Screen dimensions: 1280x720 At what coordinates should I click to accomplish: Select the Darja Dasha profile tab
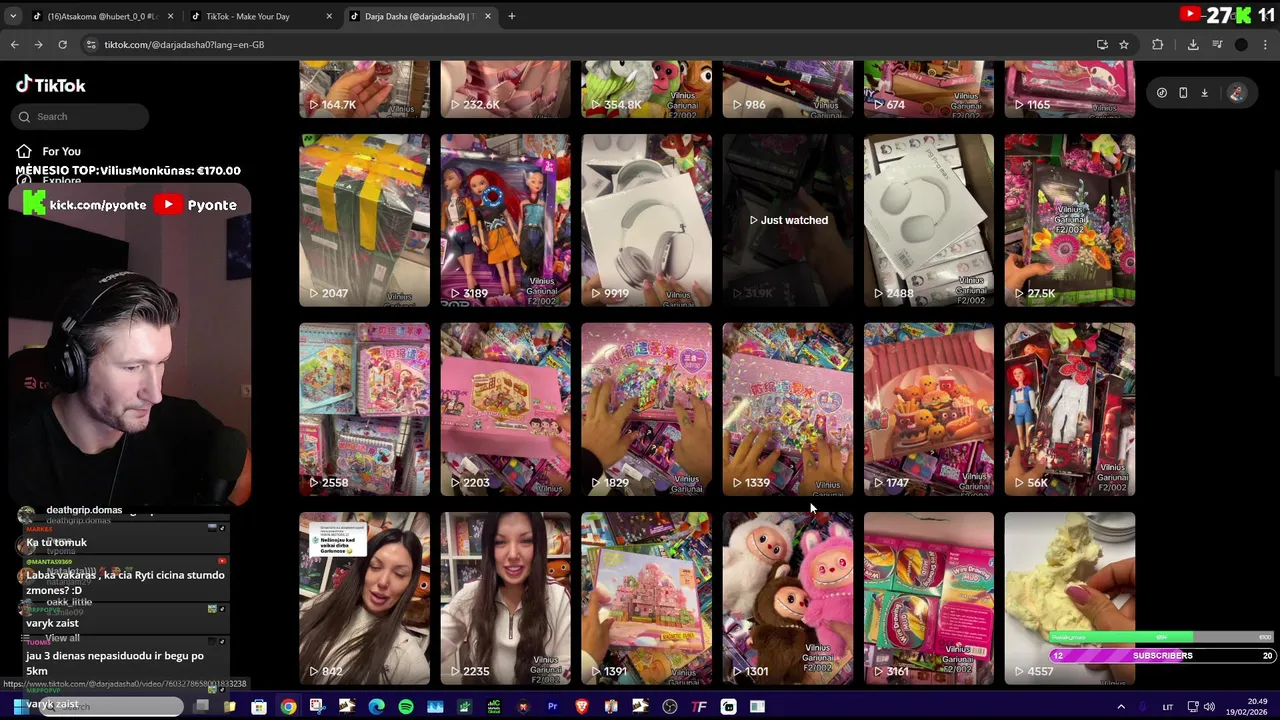[420, 16]
